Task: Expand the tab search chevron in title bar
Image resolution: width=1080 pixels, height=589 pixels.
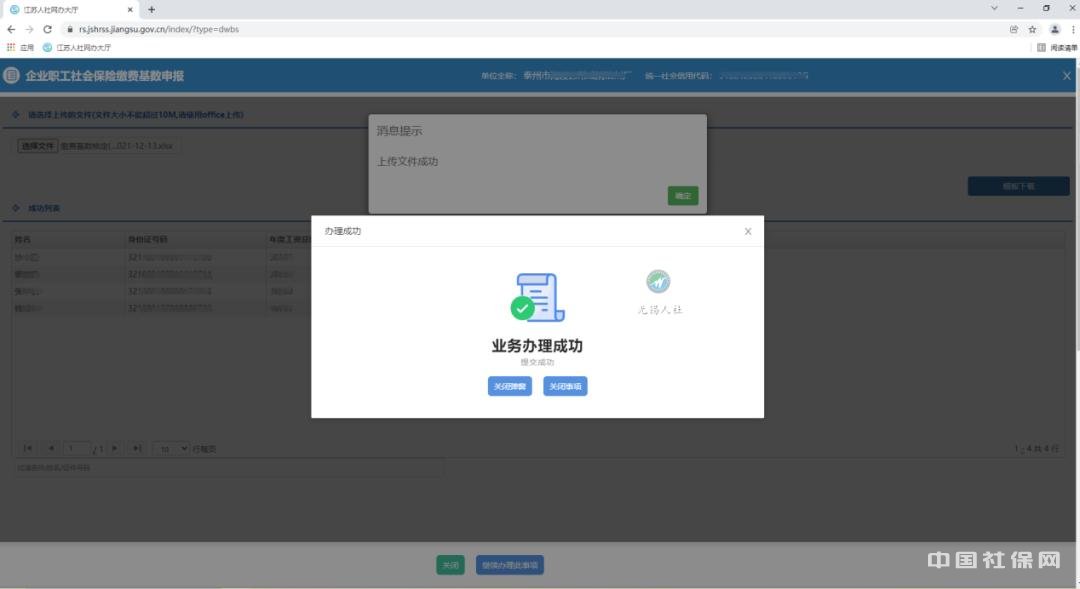Action: click(994, 8)
